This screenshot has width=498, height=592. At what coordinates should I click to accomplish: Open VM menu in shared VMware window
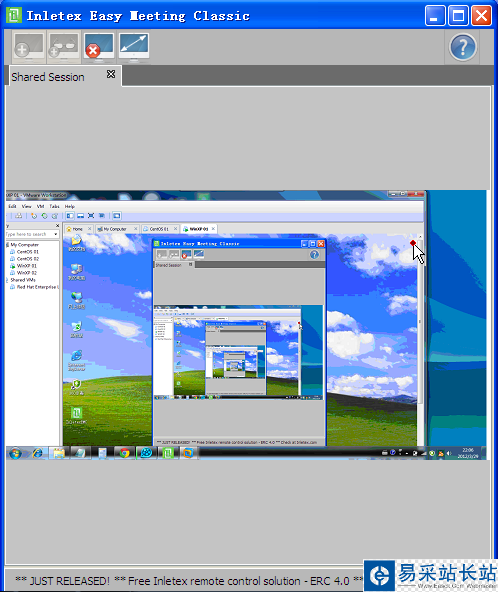click(x=40, y=207)
